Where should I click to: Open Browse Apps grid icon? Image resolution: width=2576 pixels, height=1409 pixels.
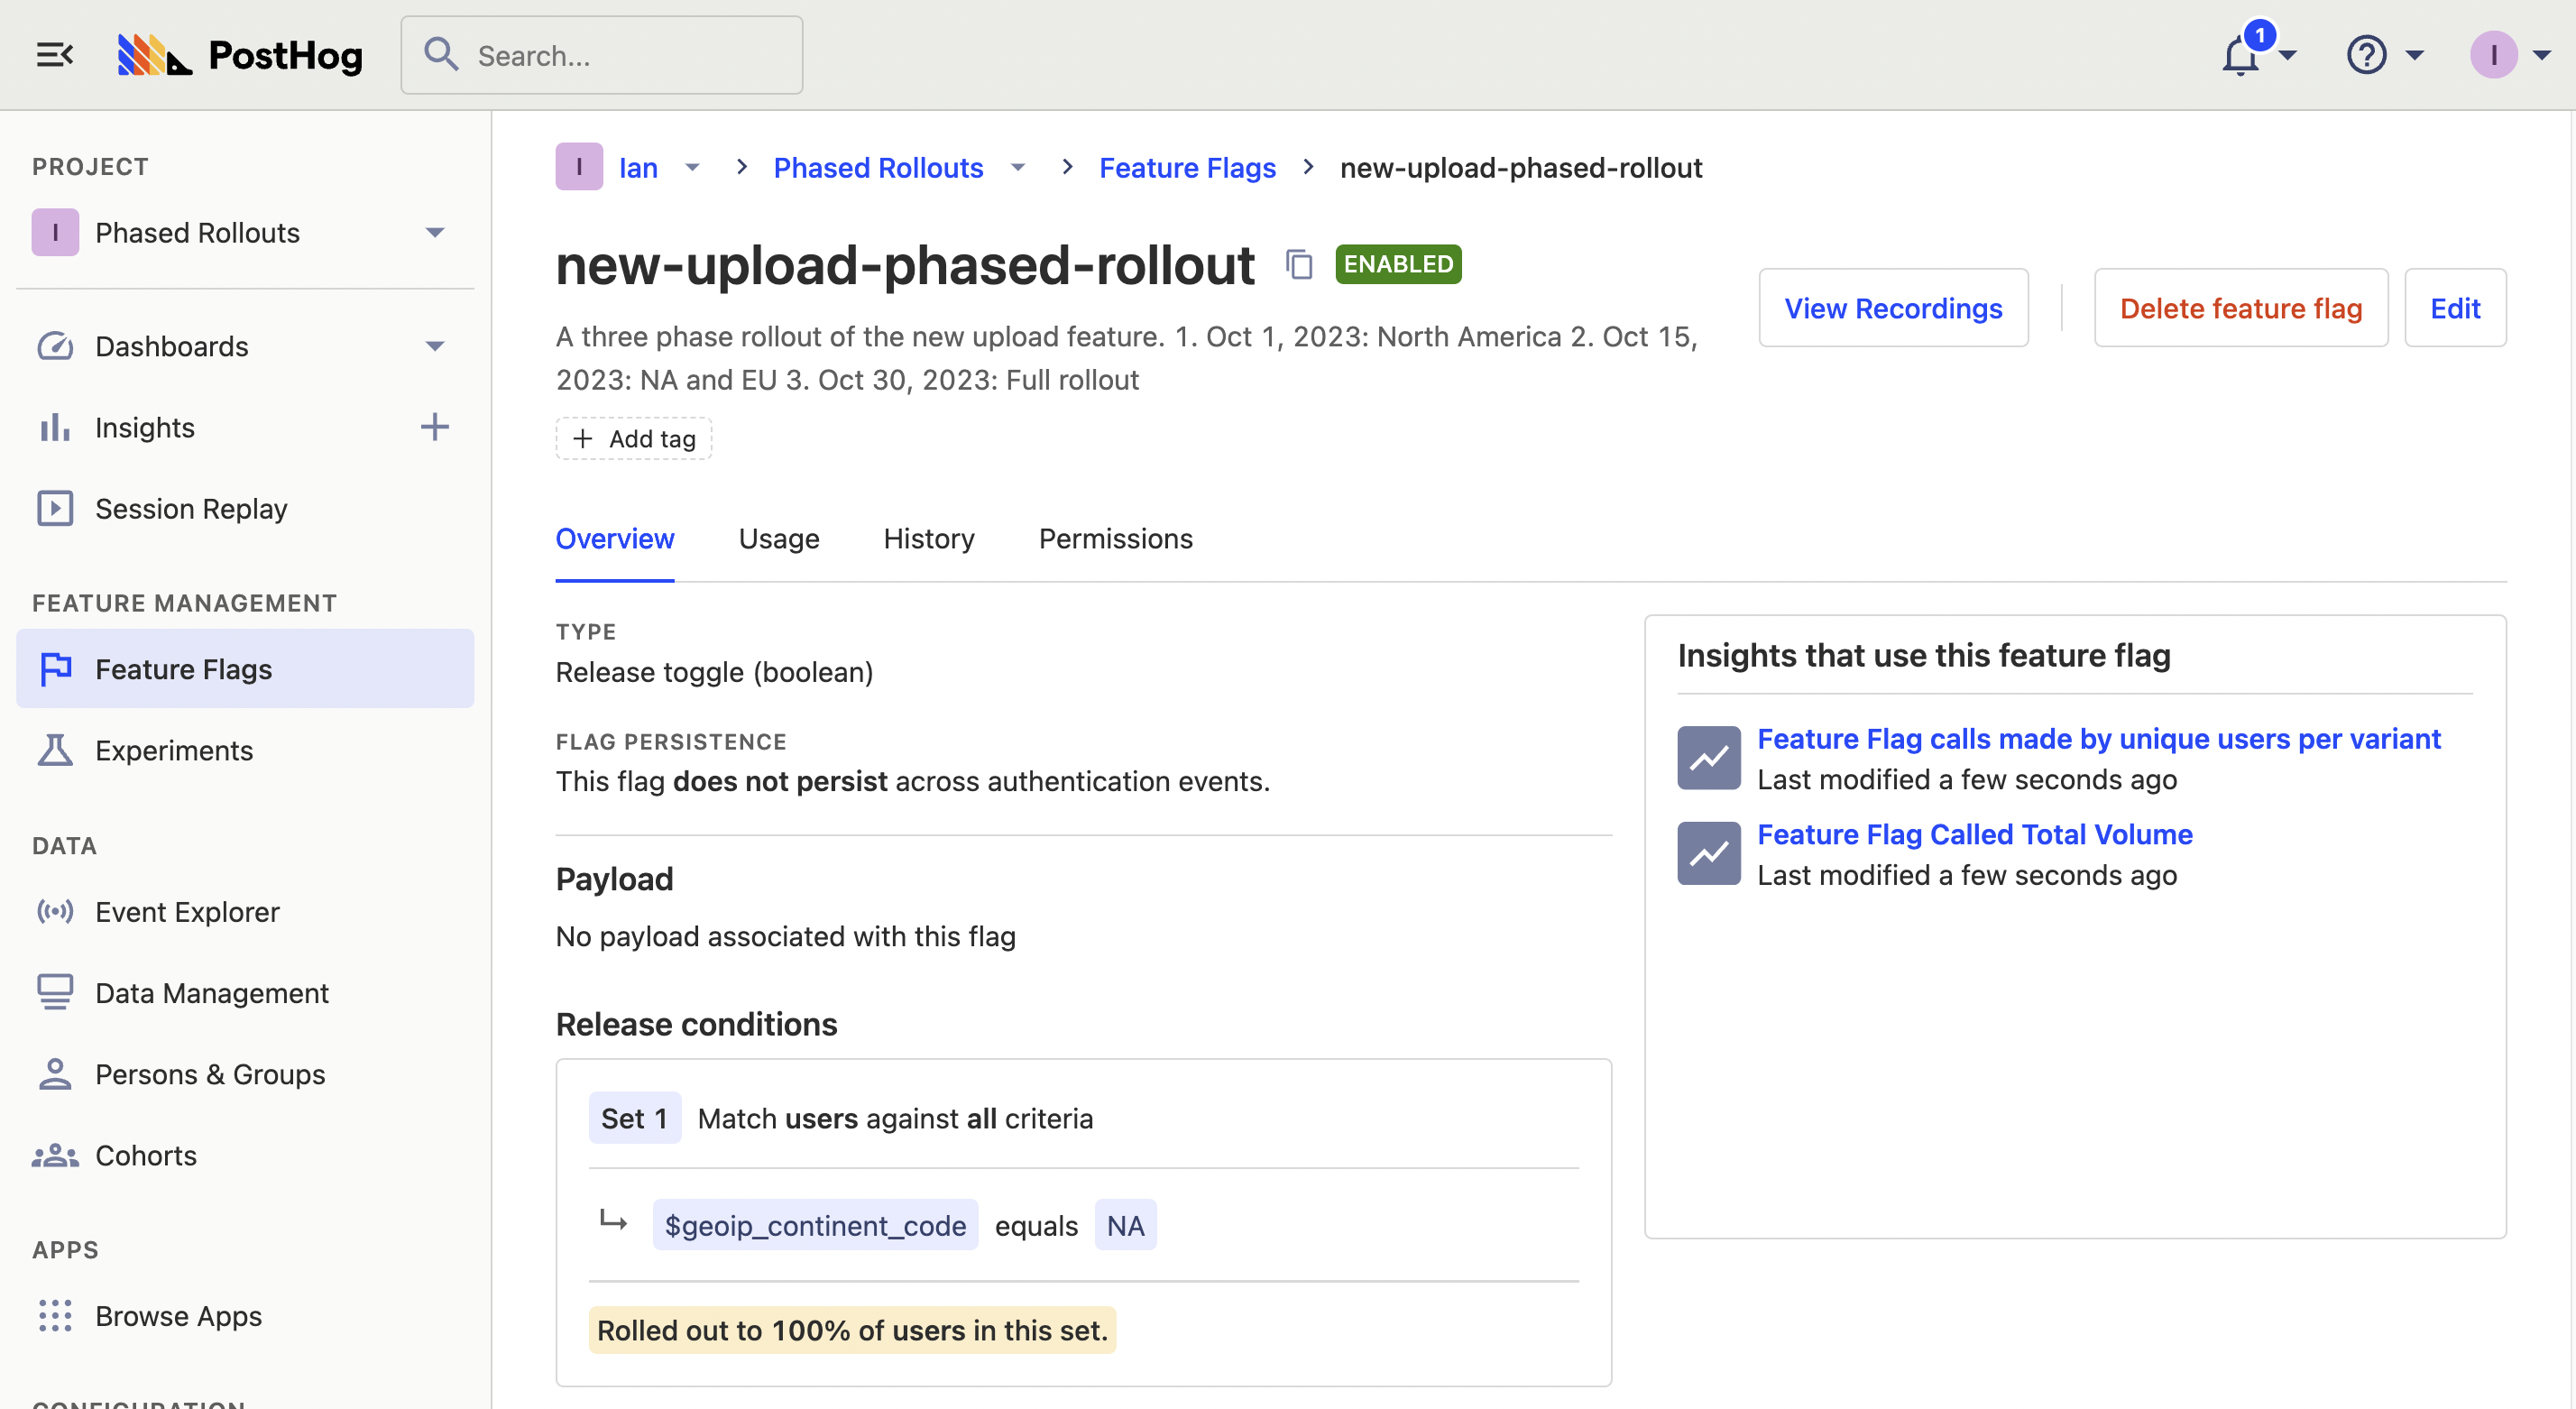tap(55, 1316)
